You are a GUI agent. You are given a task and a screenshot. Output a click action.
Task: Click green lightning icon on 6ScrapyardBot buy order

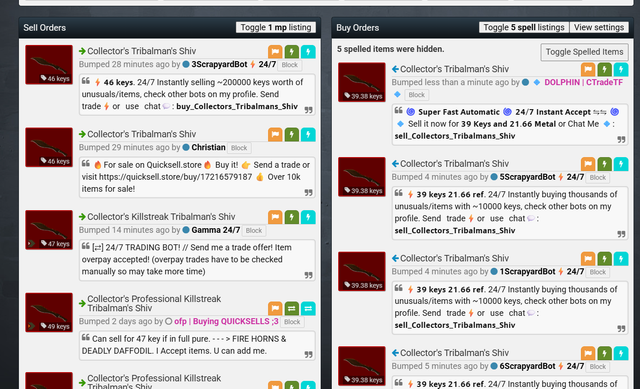pos(604,353)
